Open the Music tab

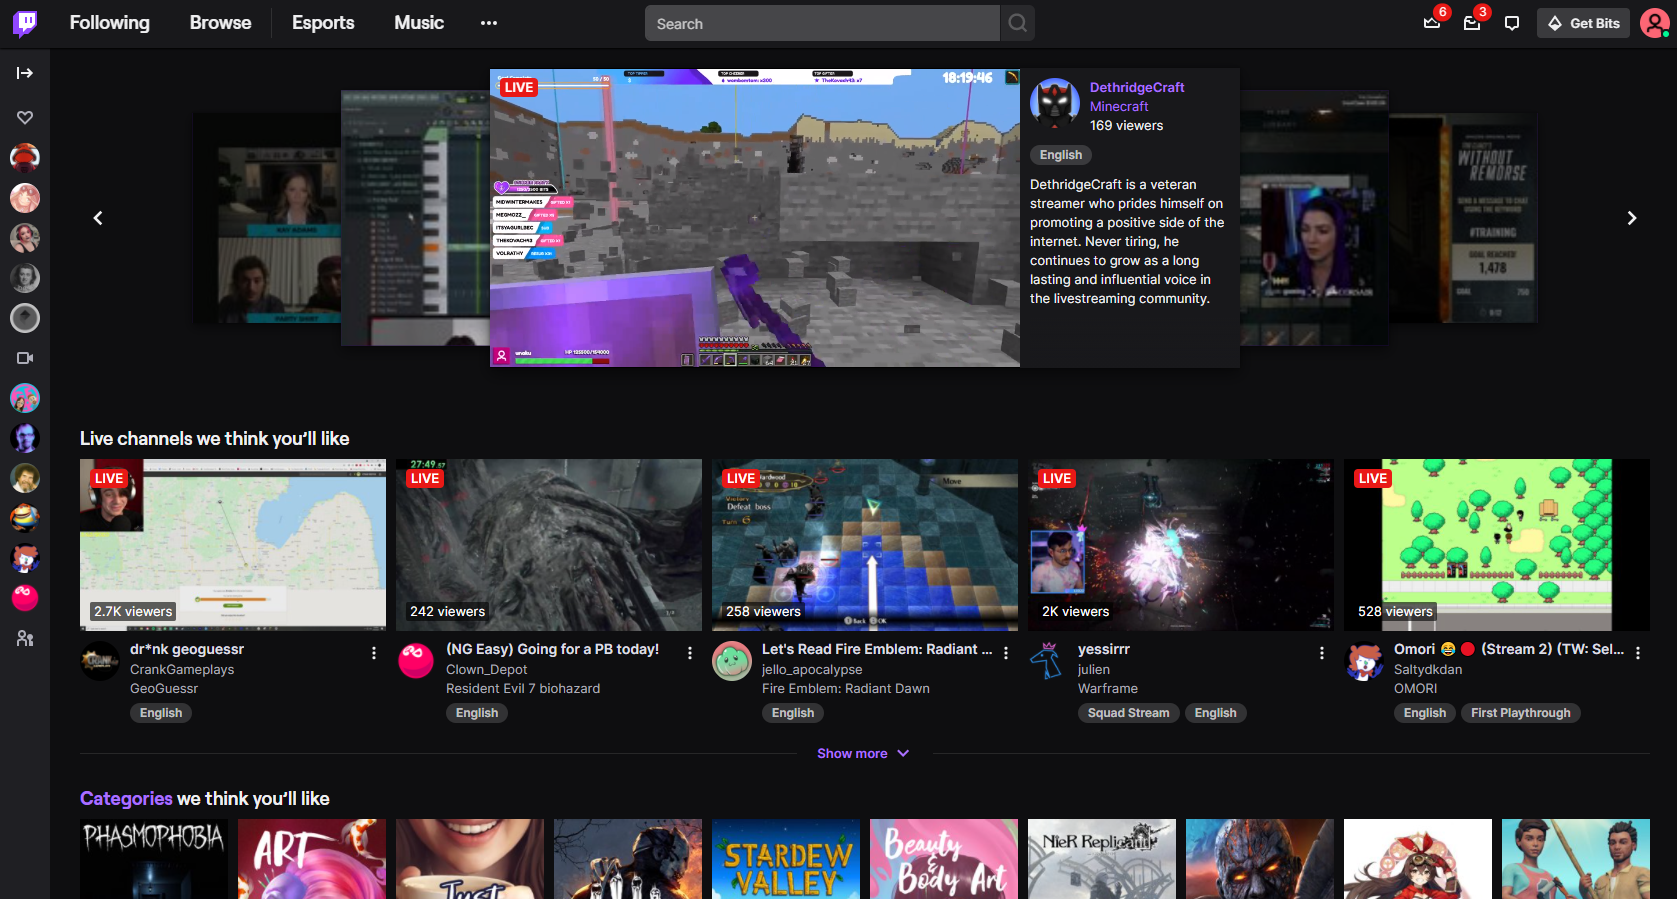point(419,23)
